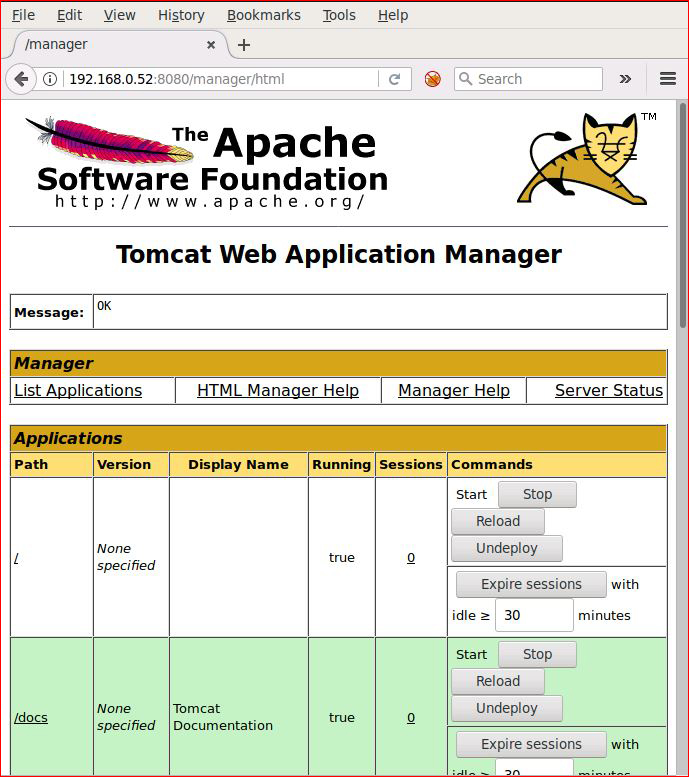This screenshot has width=689, height=777.
Task: Open the Bookmarks menu
Action: (x=264, y=15)
